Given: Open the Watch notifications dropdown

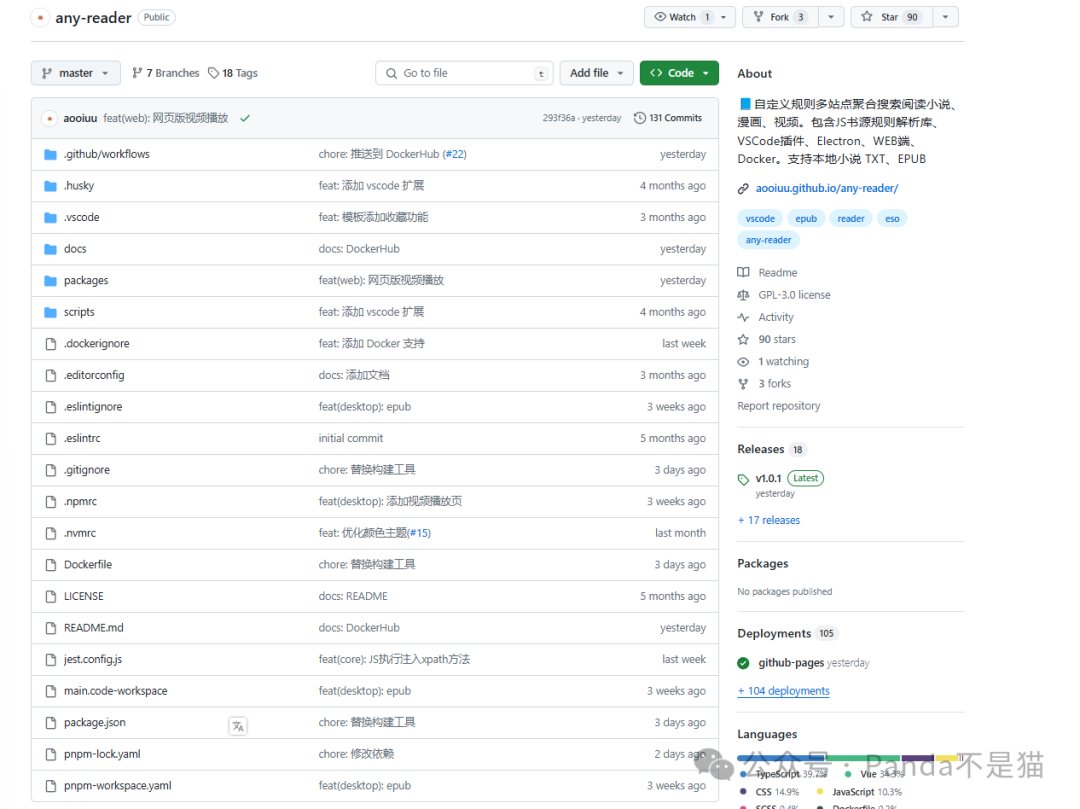Looking at the screenshot, I should [x=689, y=17].
